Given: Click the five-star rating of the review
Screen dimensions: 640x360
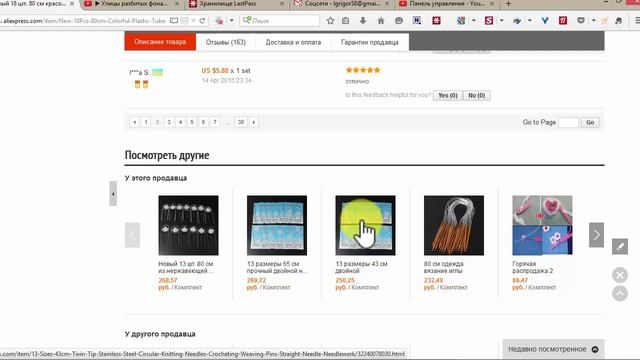Looking at the screenshot, I should pos(363,70).
